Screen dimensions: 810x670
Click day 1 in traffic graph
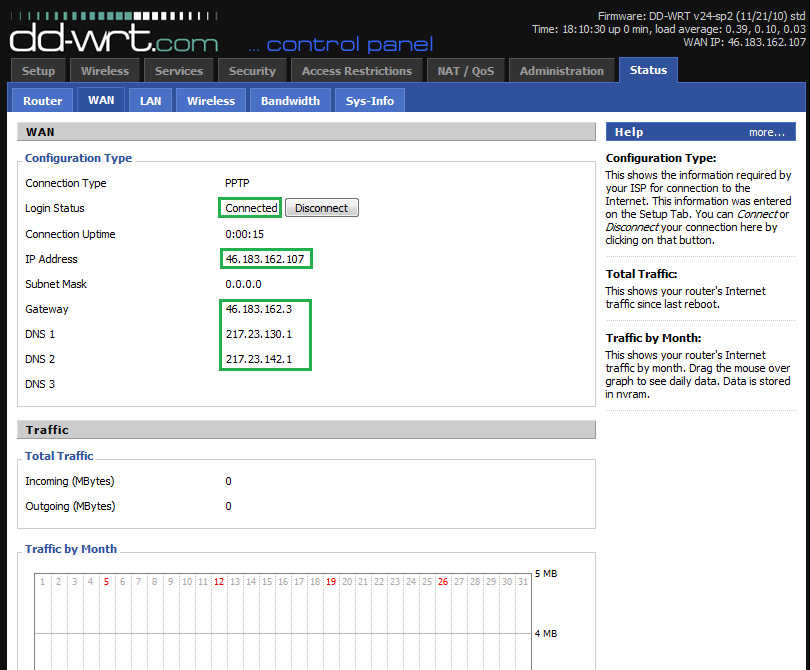tap(42, 582)
